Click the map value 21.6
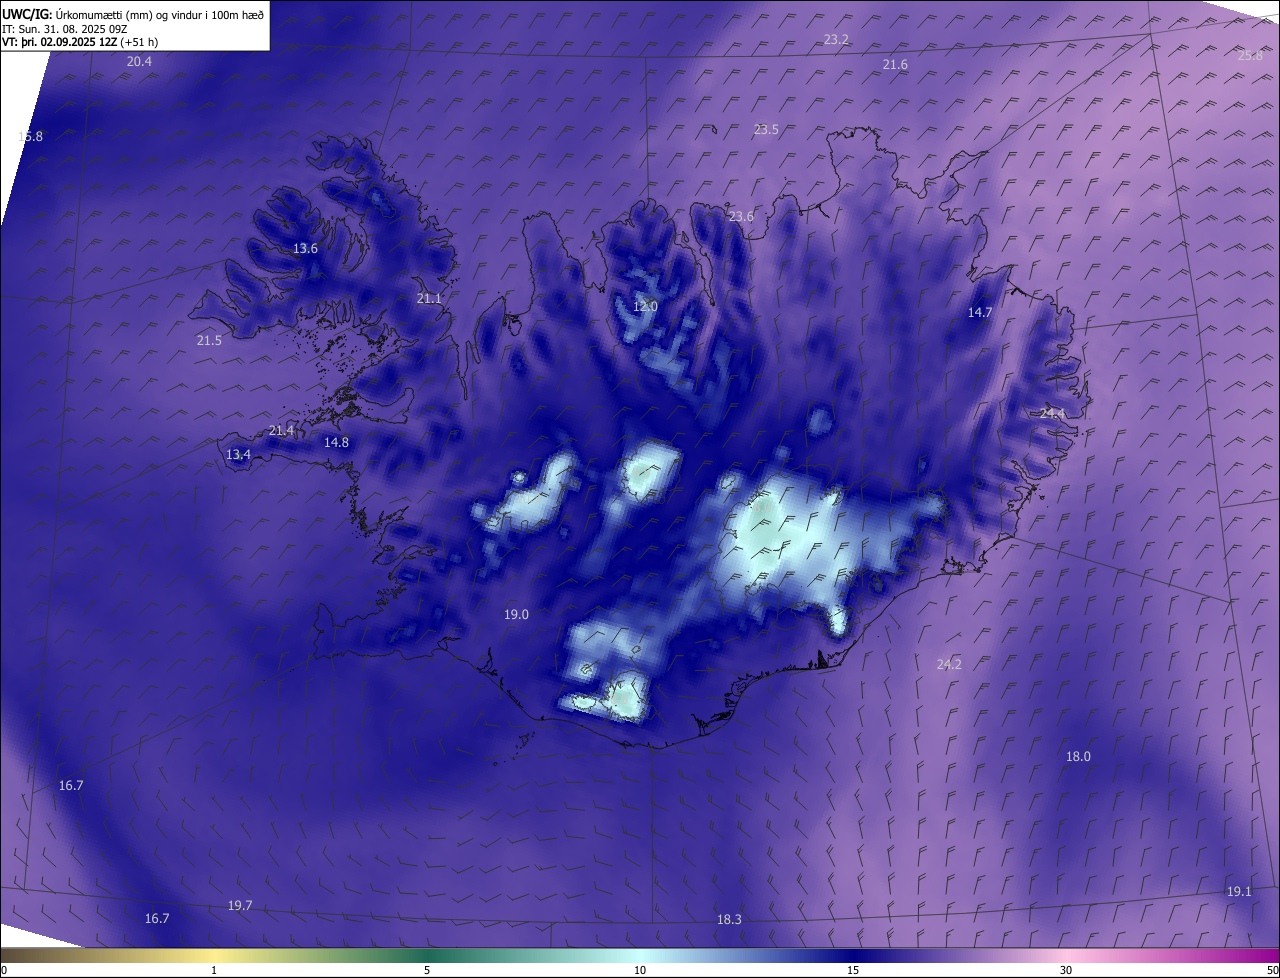 point(895,65)
